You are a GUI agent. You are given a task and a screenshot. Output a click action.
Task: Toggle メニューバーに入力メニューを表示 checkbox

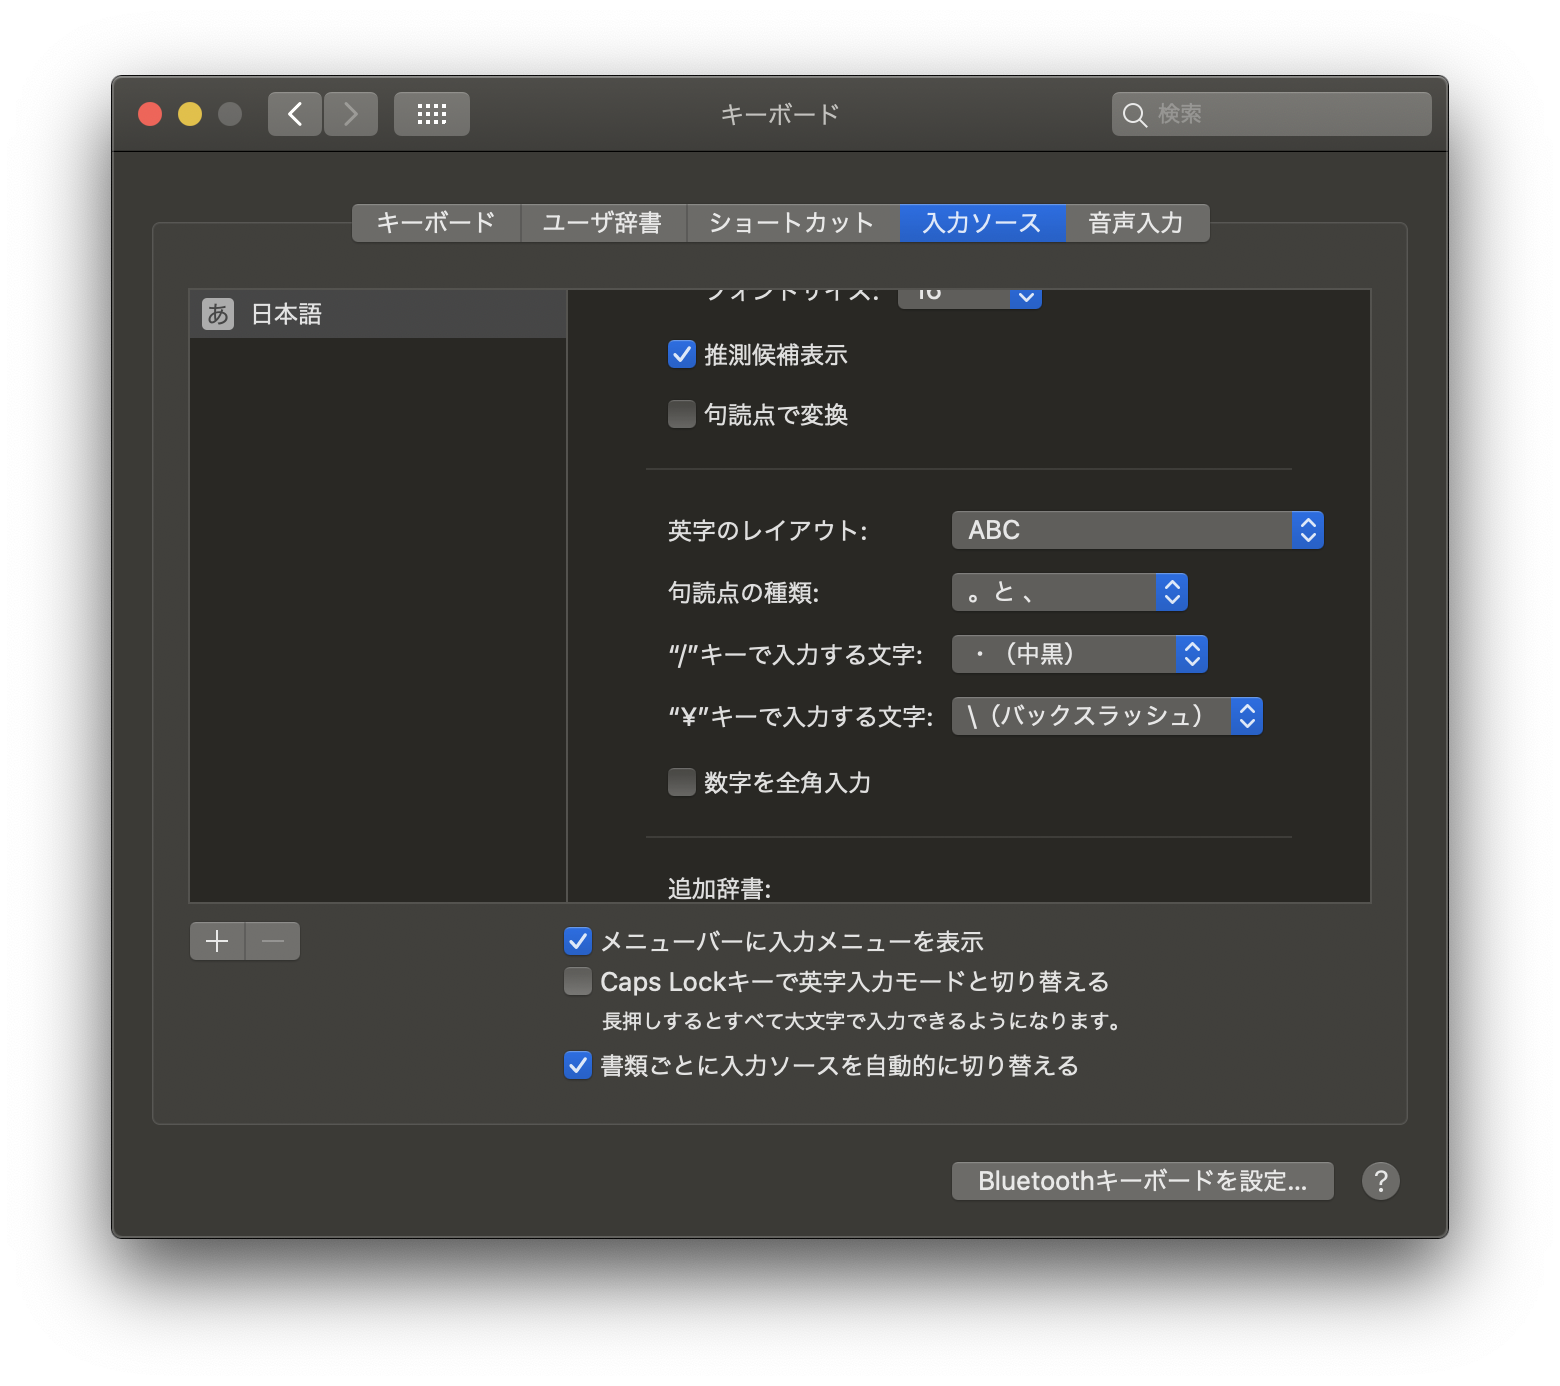tap(578, 941)
